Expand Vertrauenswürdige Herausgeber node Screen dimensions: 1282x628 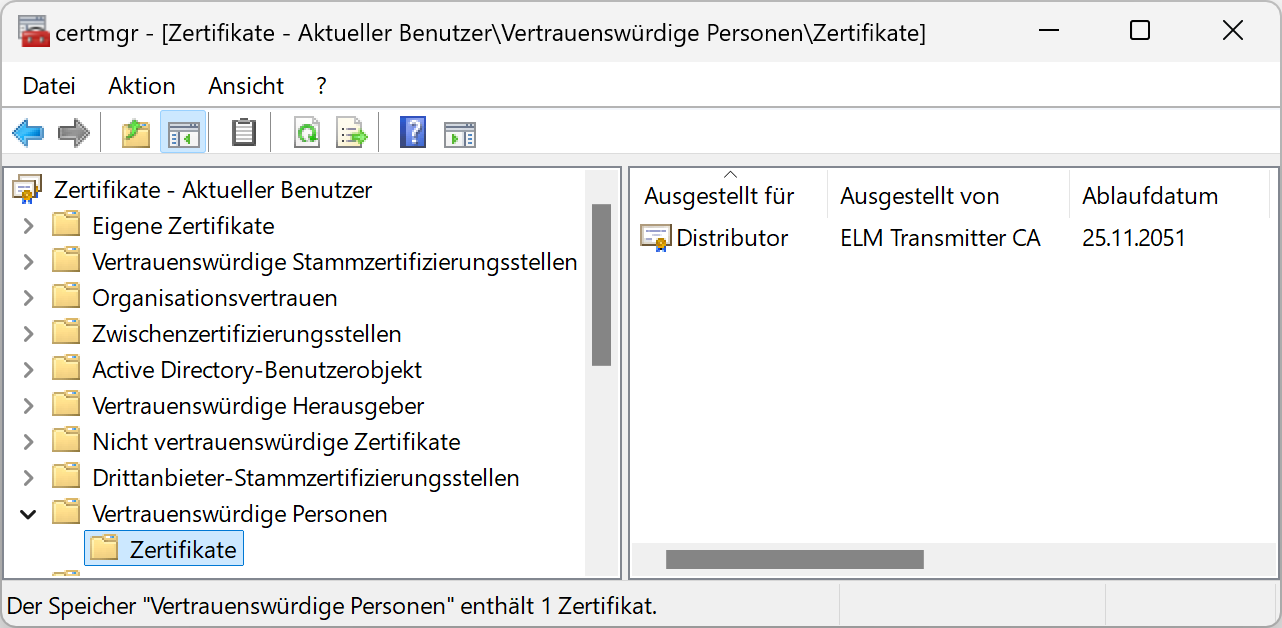28,406
